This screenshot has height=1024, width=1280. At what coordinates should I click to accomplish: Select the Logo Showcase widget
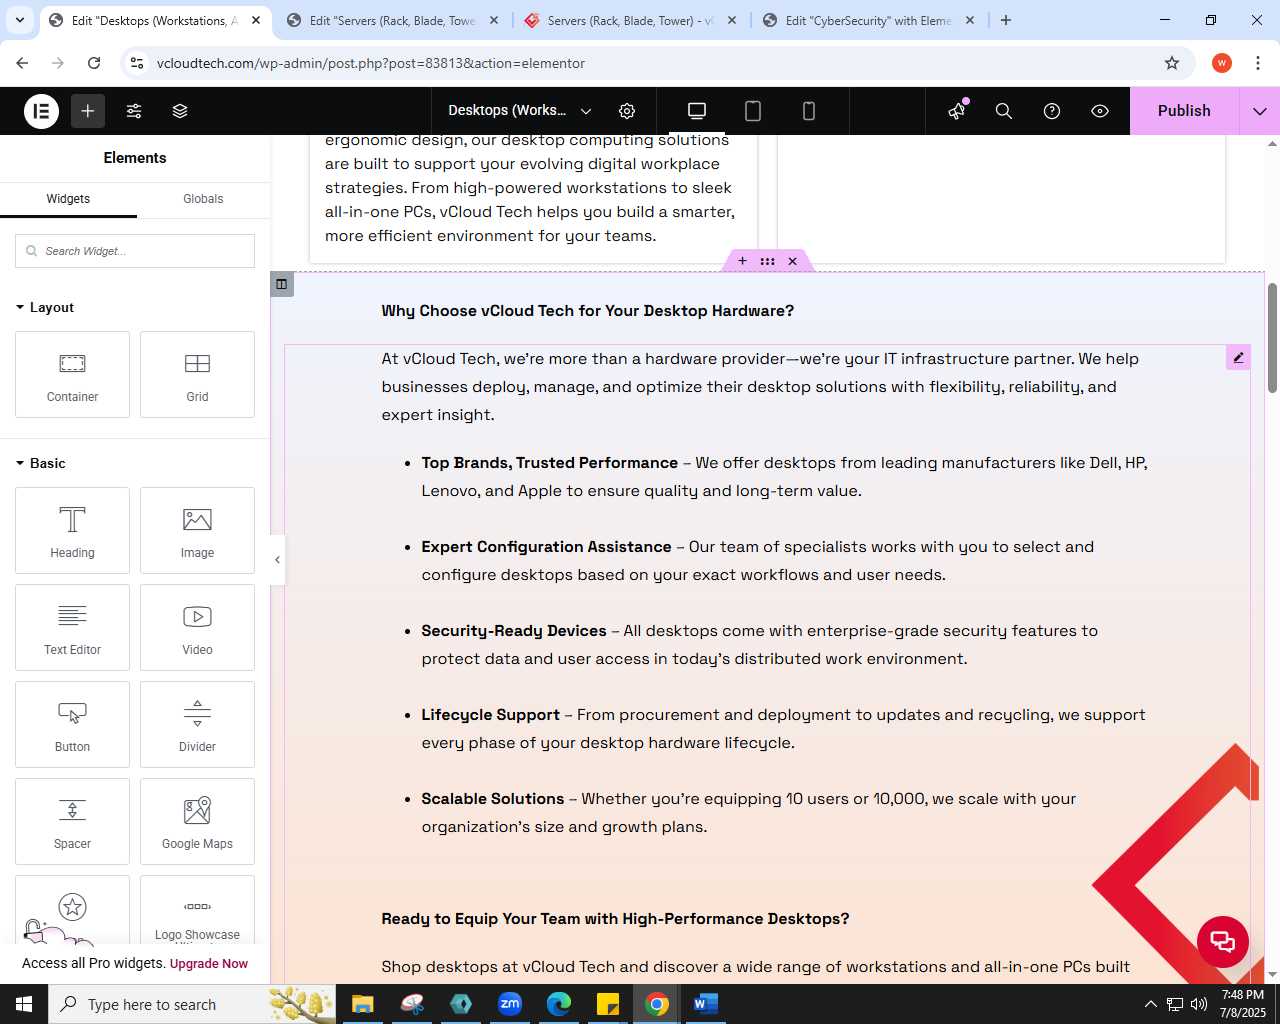[197, 910]
